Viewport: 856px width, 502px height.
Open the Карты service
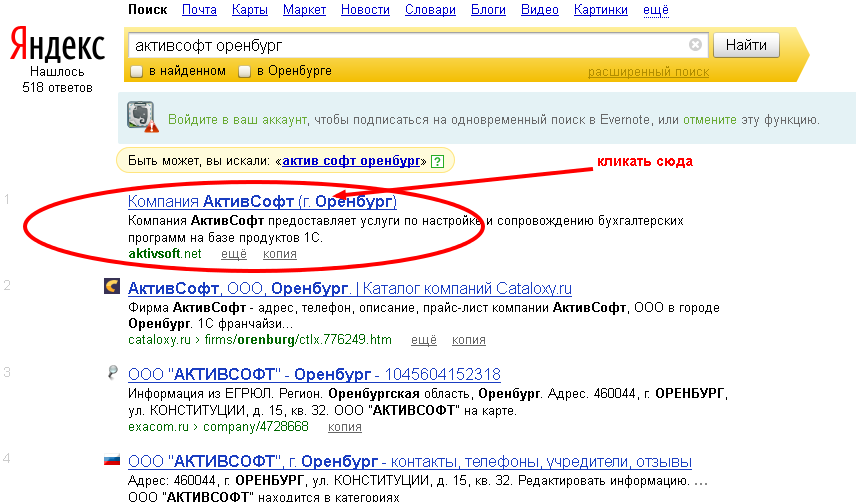[x=249, y=10]
